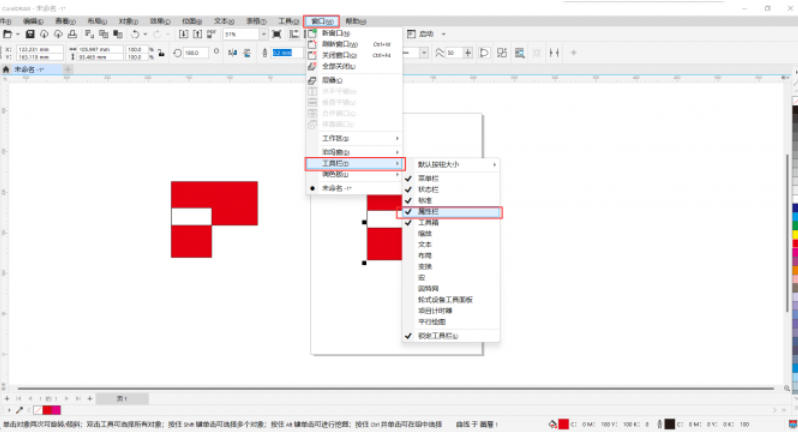Click the close window icon in Window menu
The width and height of the screenshot is (798, 432).
coord(312,55)
